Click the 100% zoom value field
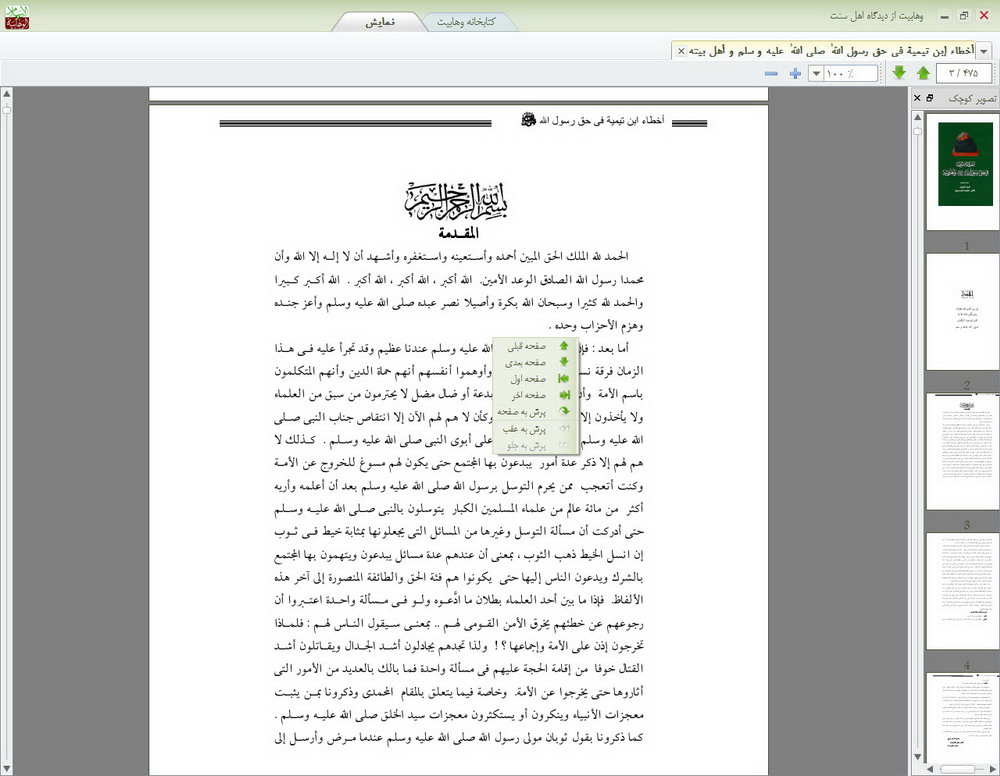The height and width of the screenshot is (776, 1000). click(850, 73)
